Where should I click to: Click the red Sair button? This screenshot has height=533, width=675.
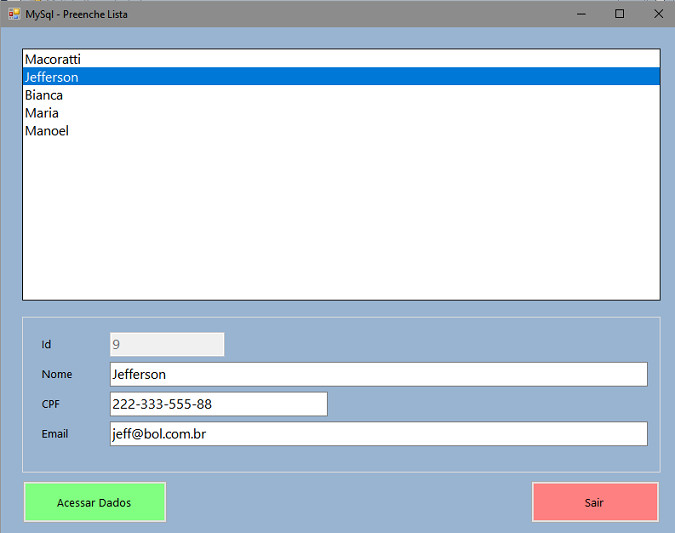[595, 502]
